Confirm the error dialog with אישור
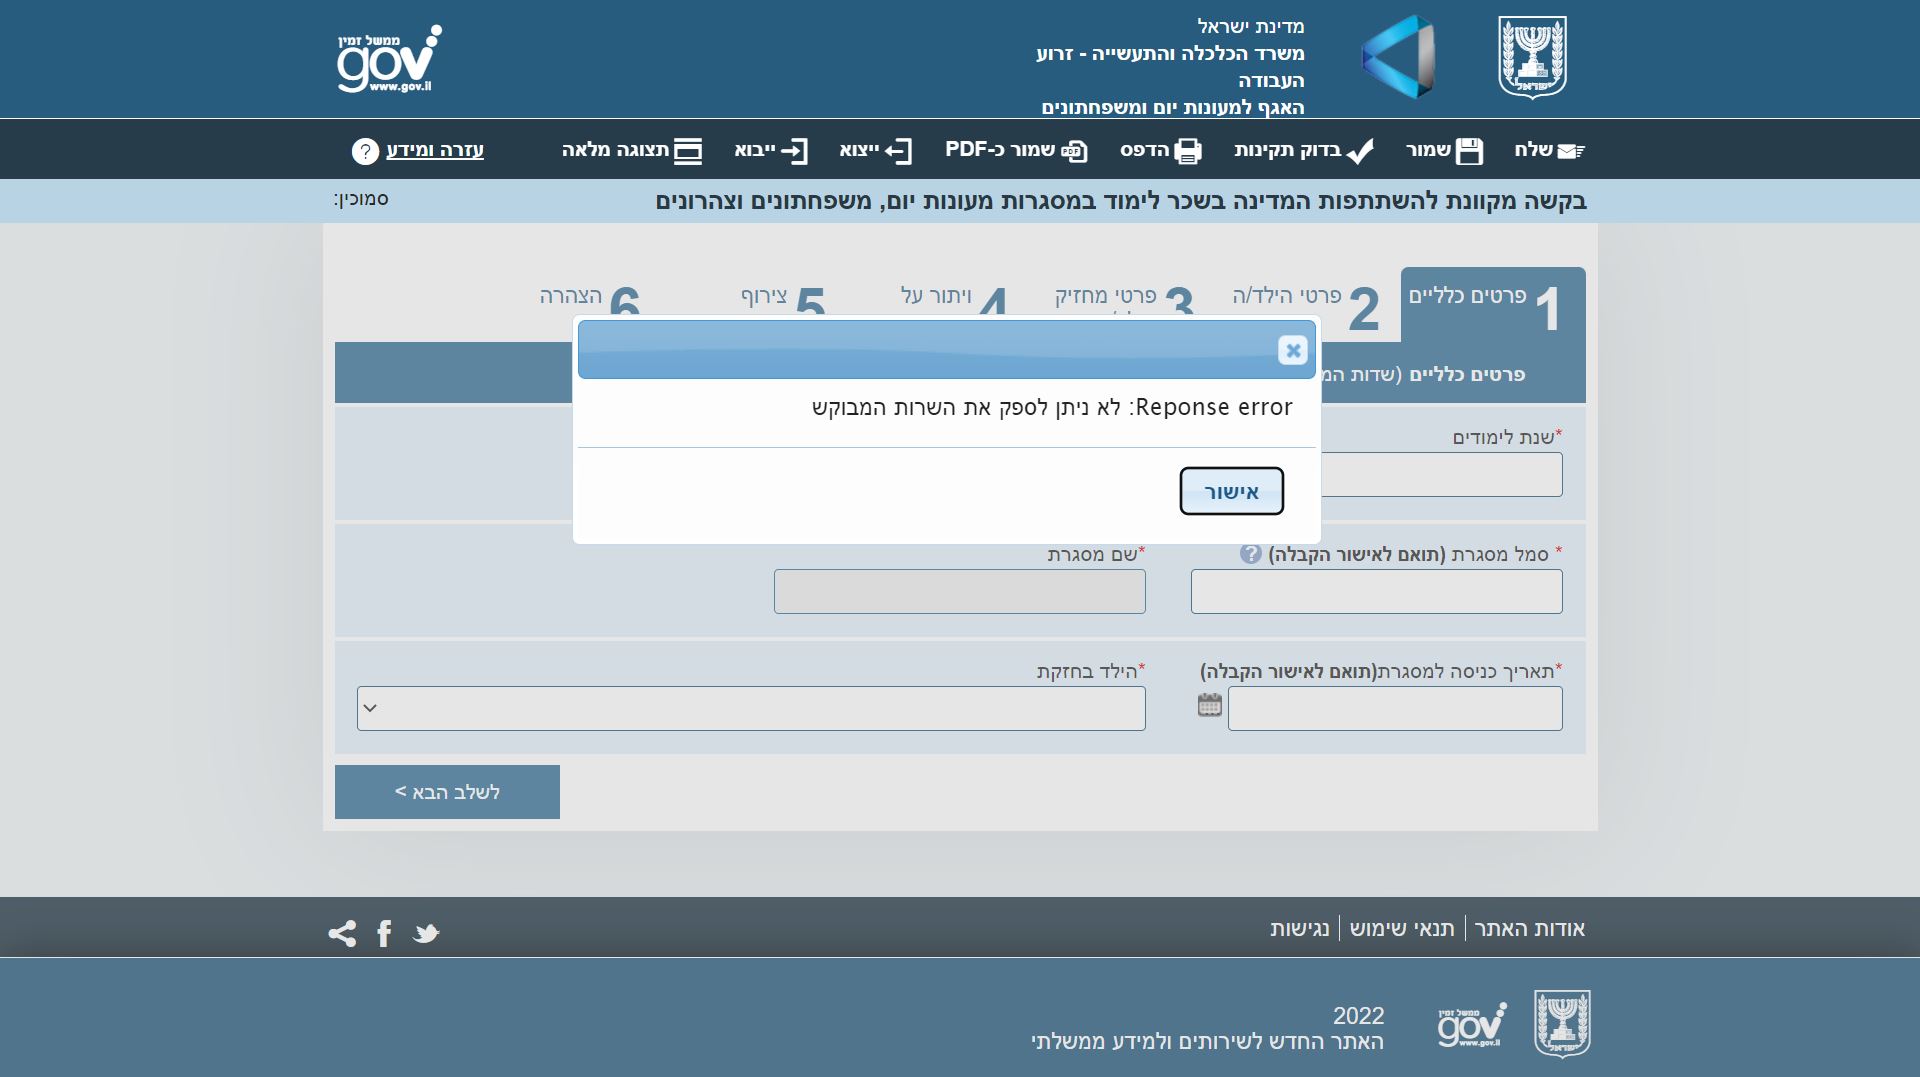 [x=1231, y=491]
